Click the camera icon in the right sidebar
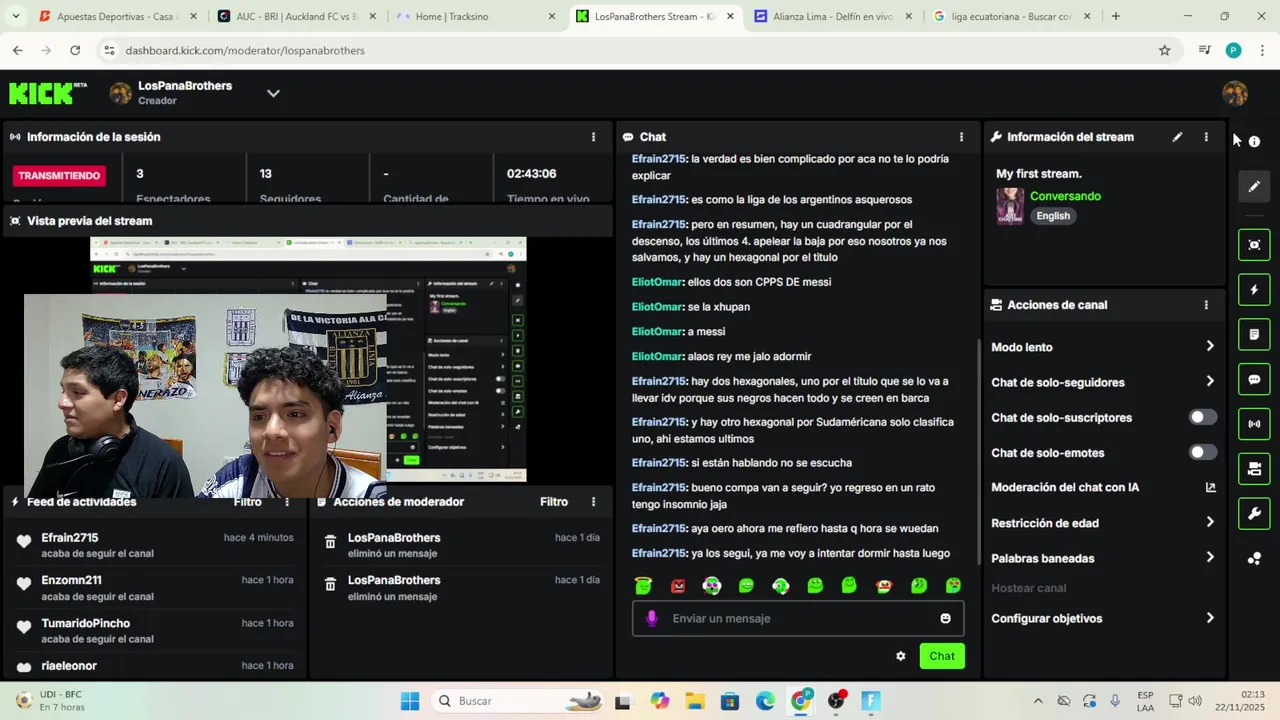Image resolution: width=1280 pixels, height=720 pixels. (x=1254, y=468)
